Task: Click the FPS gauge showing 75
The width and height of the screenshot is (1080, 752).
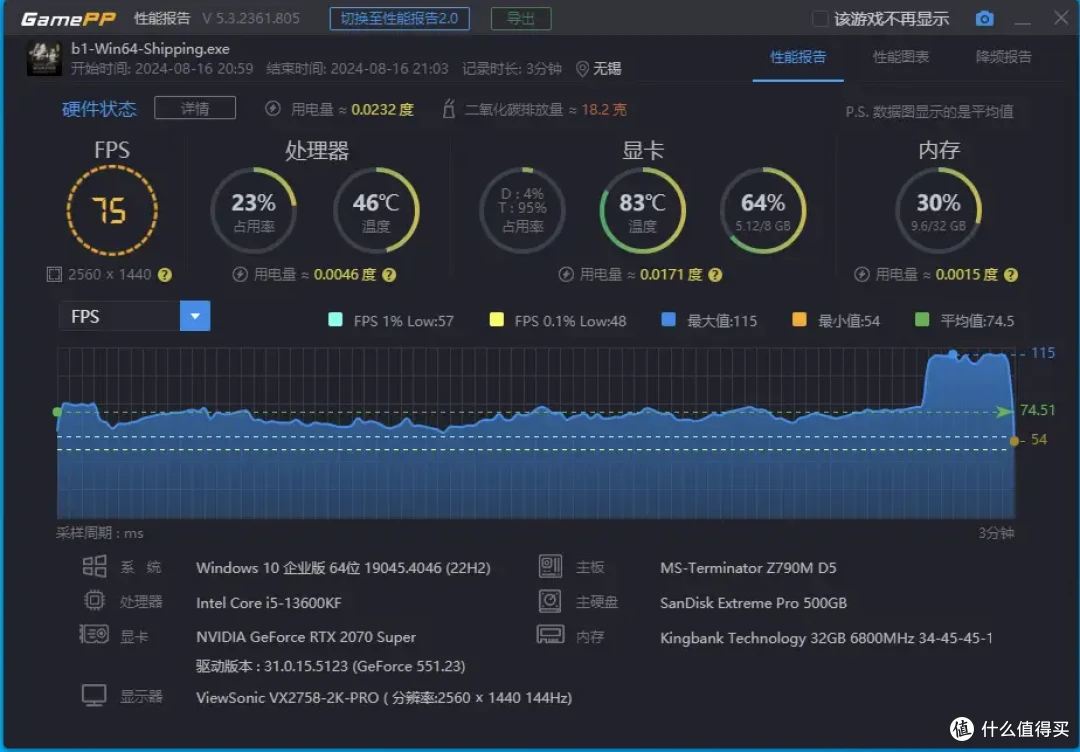Action: pyautogui.click(x=112, y=210)
